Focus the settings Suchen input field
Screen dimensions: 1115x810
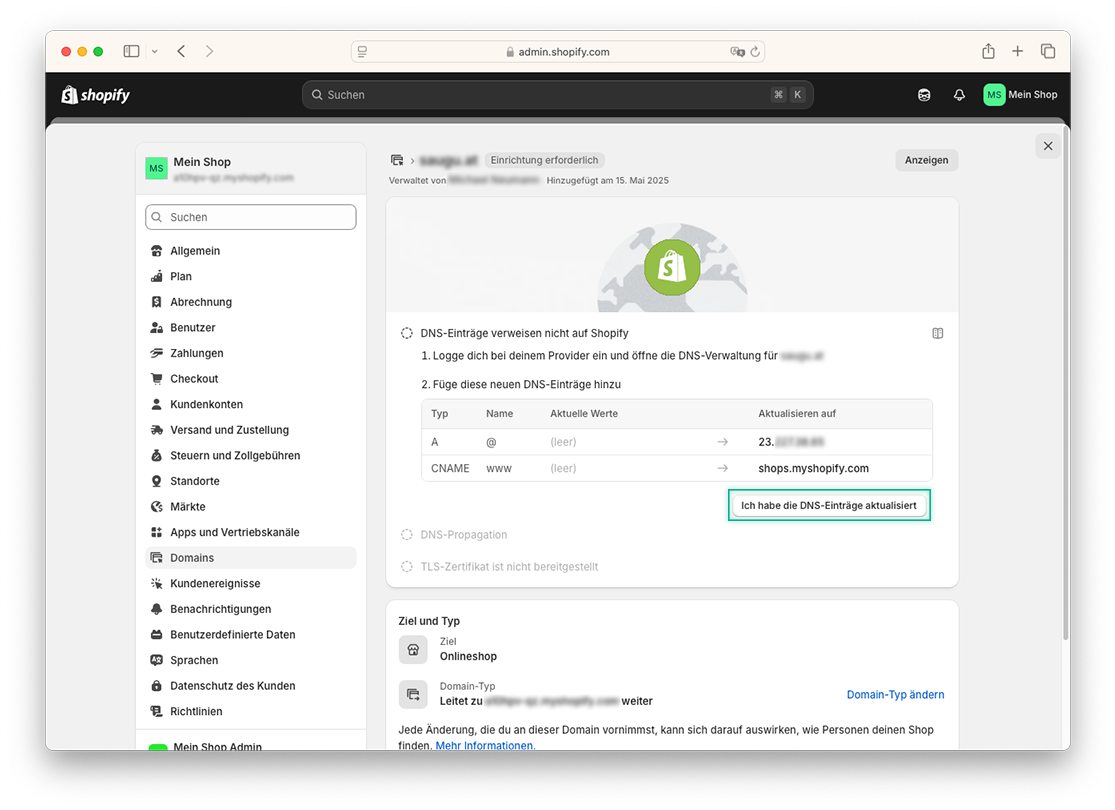(x=250, y=217)
